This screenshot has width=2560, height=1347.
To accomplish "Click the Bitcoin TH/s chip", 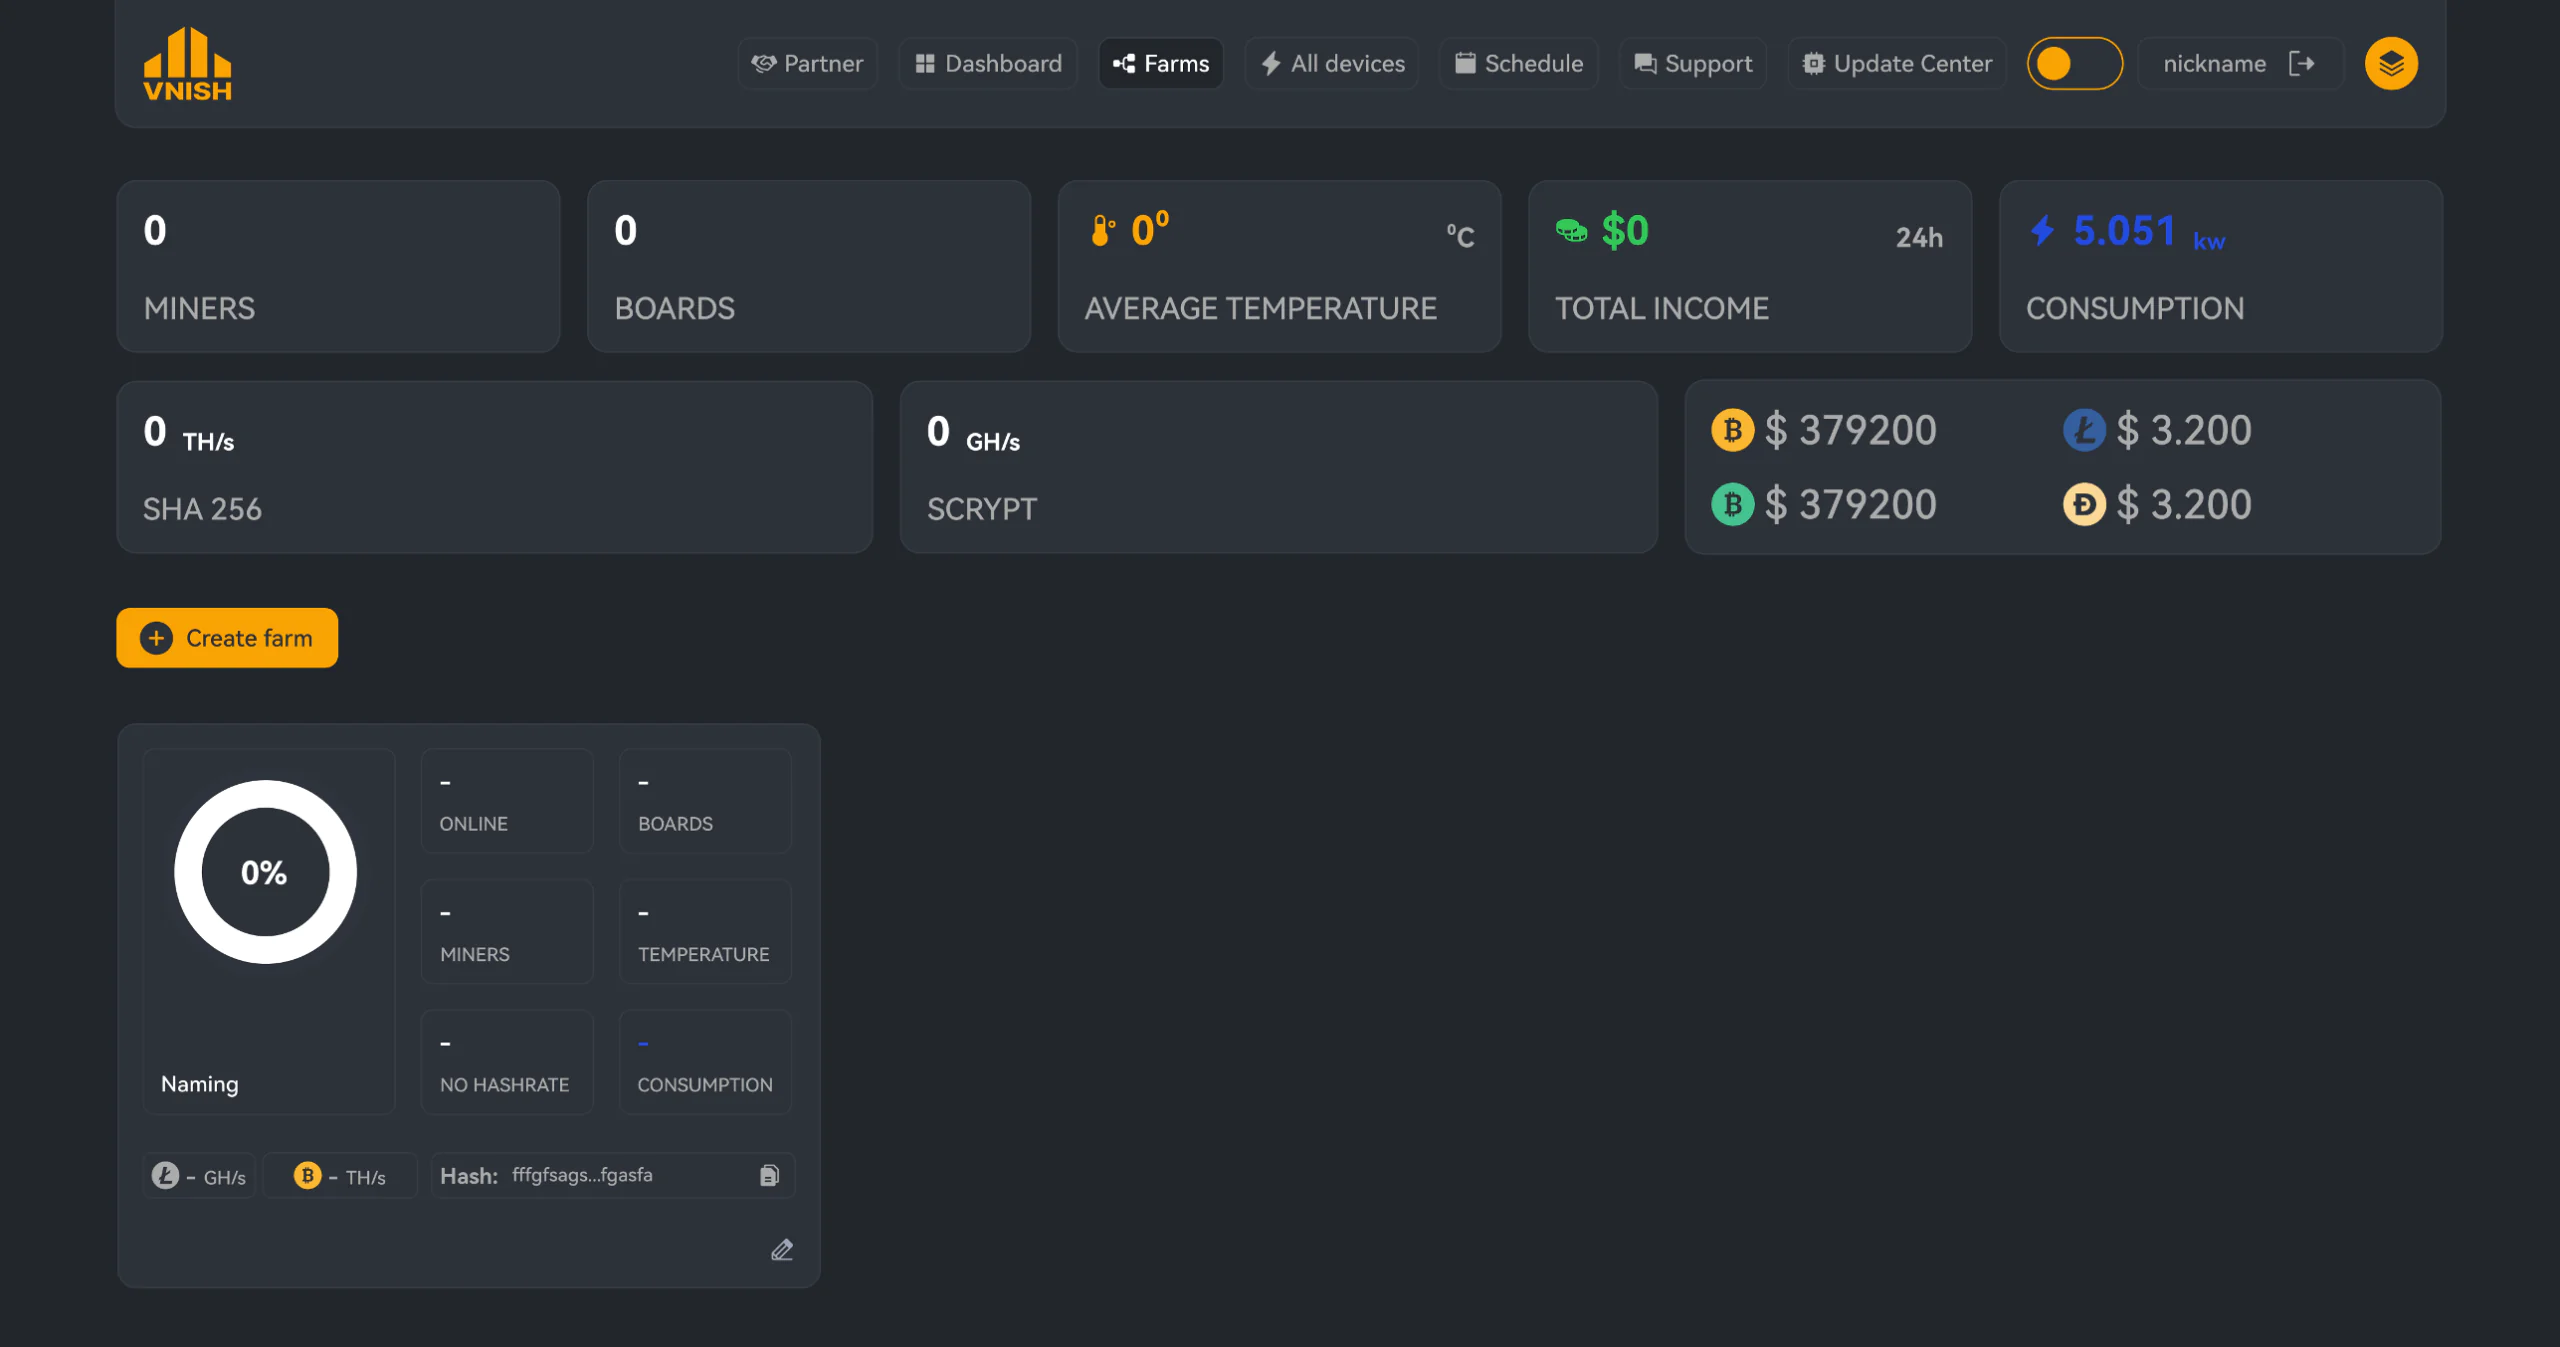I will pos(340,1176).
